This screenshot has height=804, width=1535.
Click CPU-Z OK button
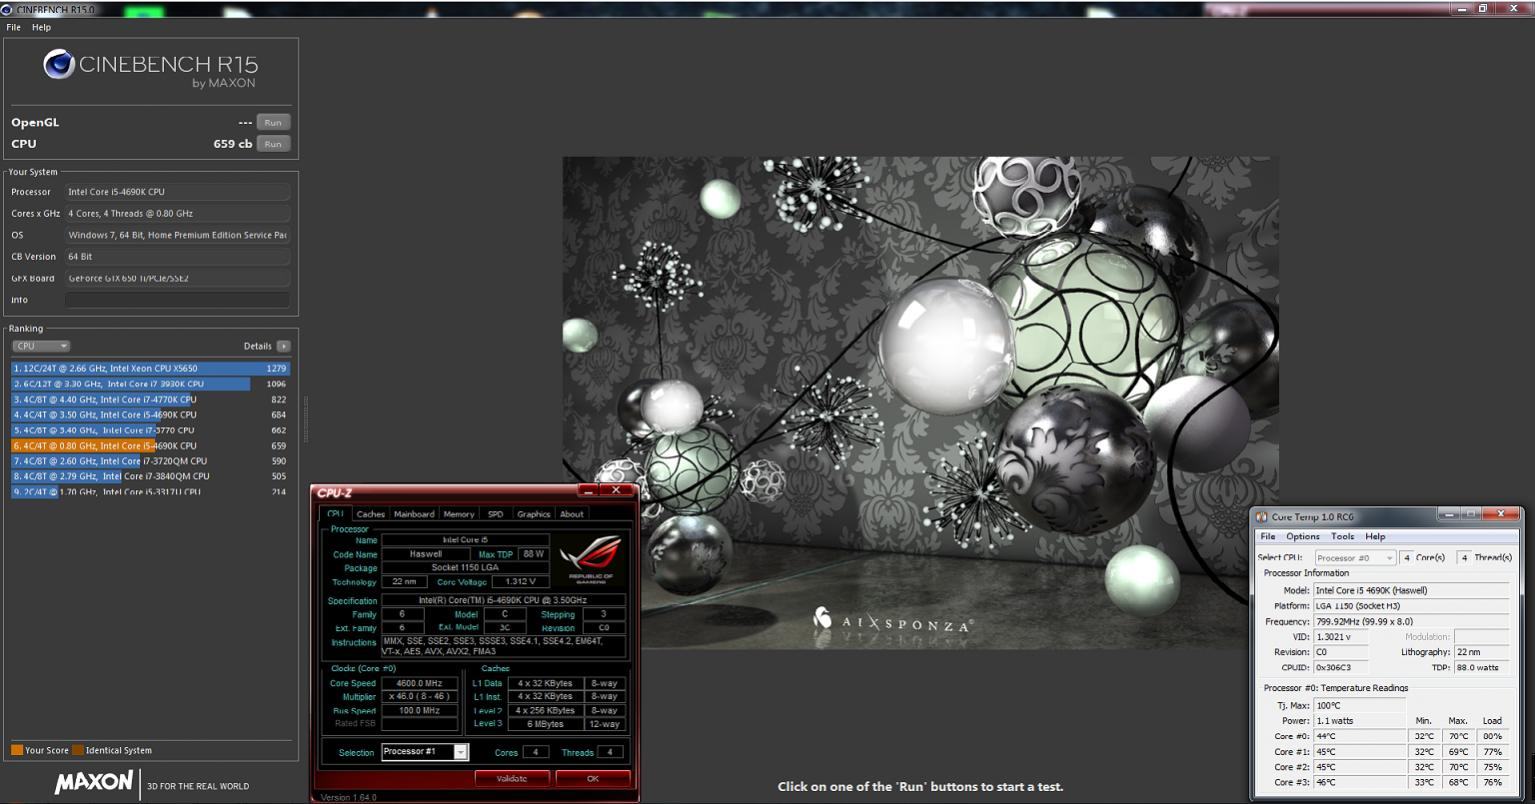click(593, 778)
